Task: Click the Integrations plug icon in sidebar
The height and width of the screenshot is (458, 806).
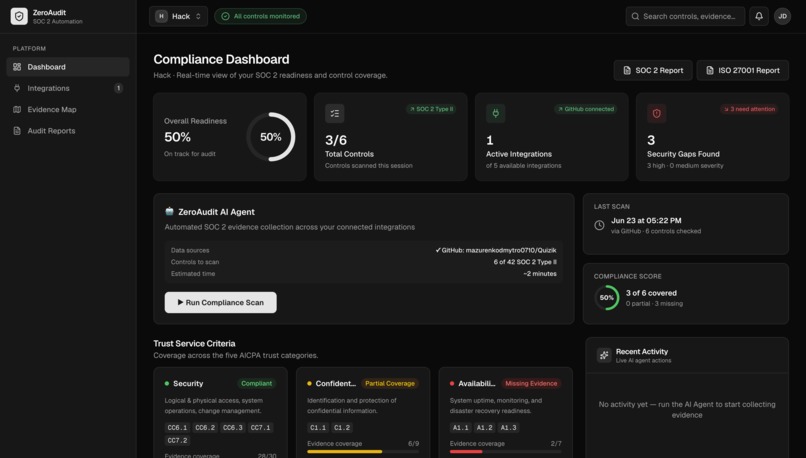Action: point(17,88)
